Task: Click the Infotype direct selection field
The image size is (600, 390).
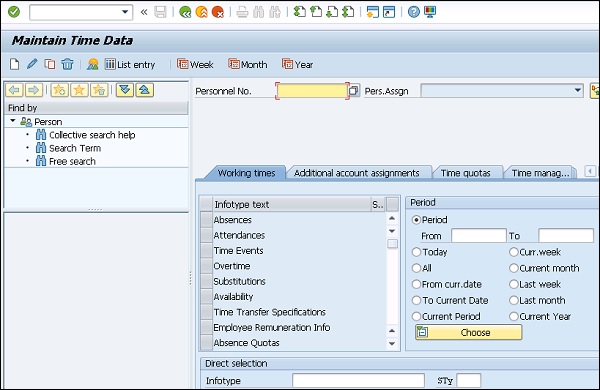Action: (x=358, y=381)
